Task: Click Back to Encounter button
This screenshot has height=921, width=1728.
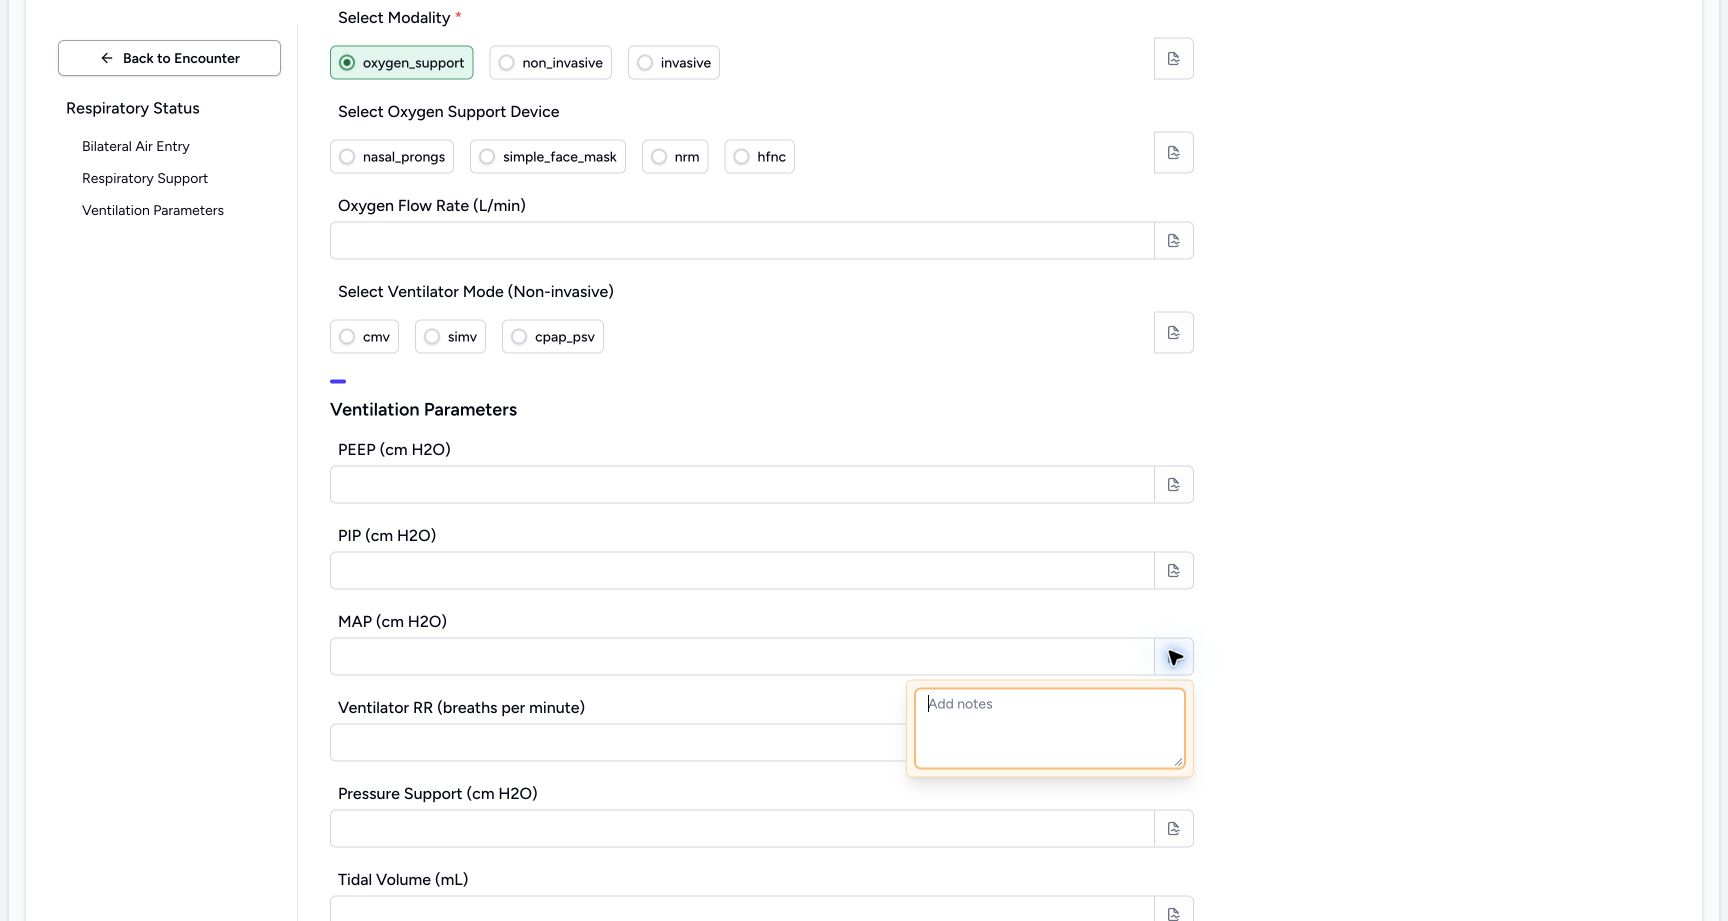Action: pyautogui.click(x=169, y=58)
